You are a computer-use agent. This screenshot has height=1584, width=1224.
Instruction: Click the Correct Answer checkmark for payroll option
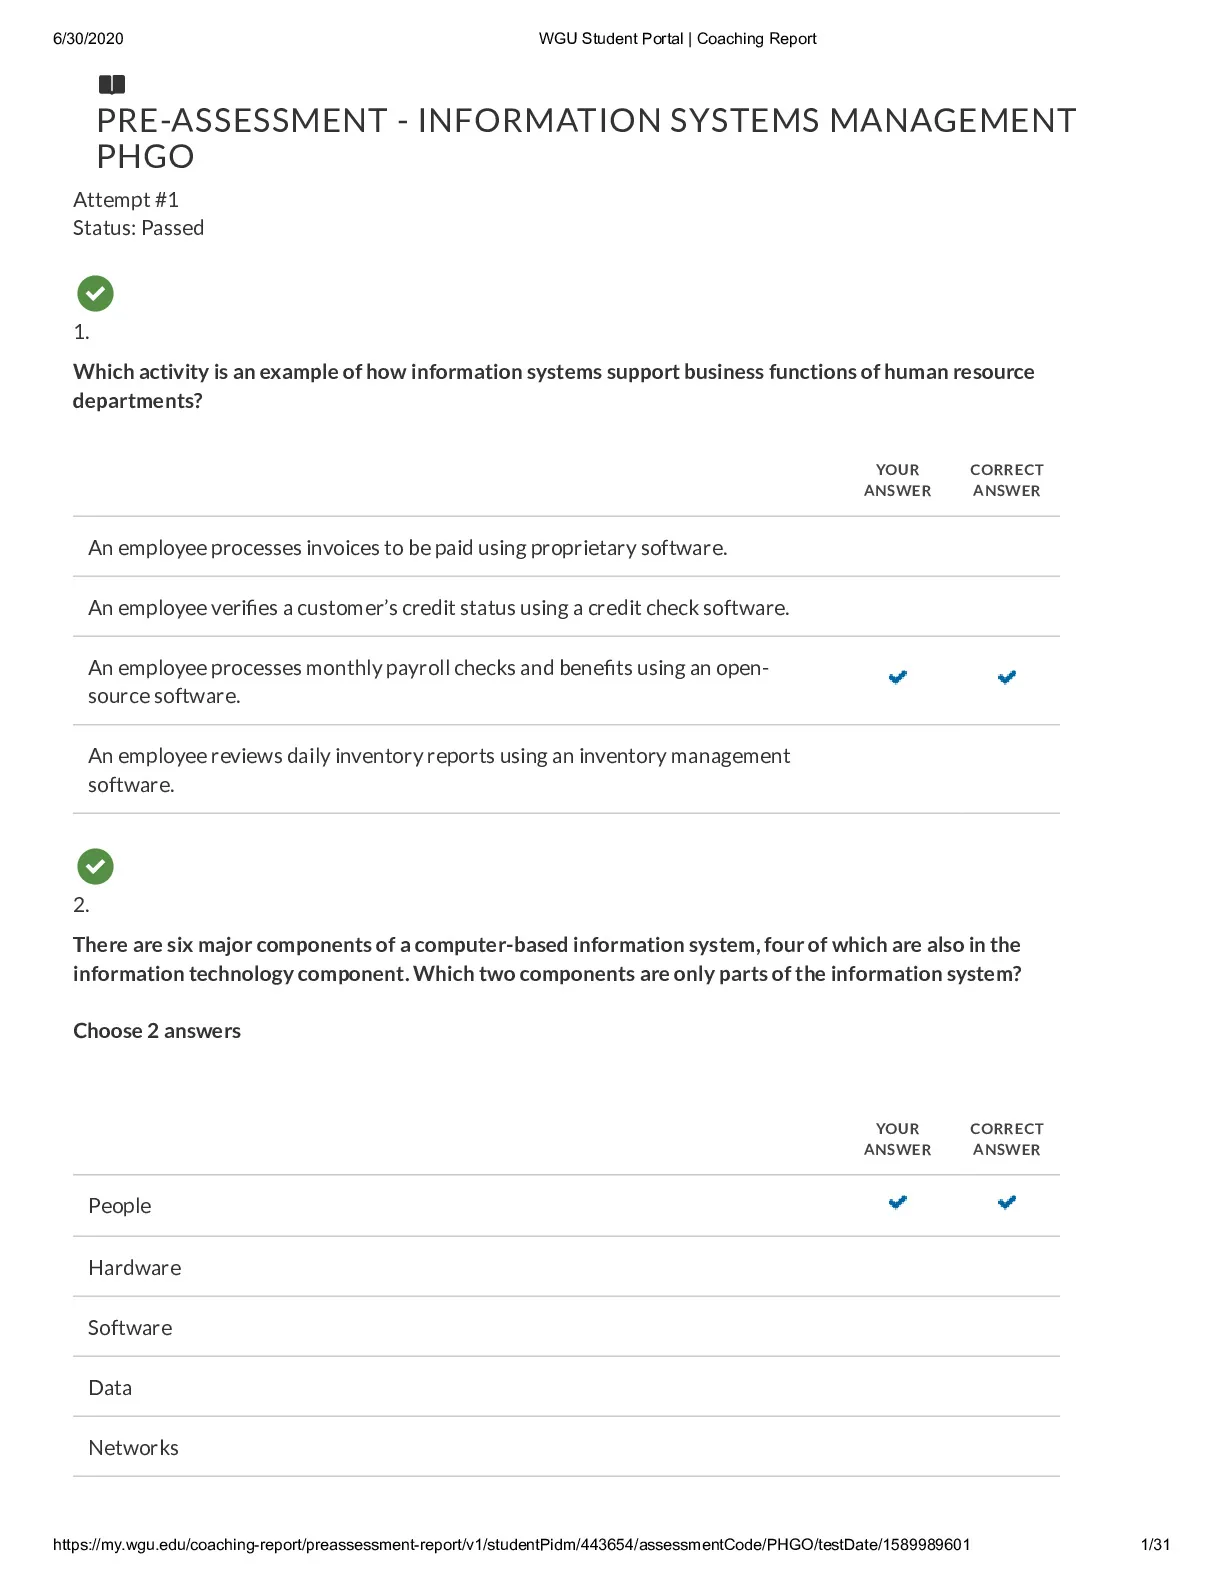(x=1007, y=677)
